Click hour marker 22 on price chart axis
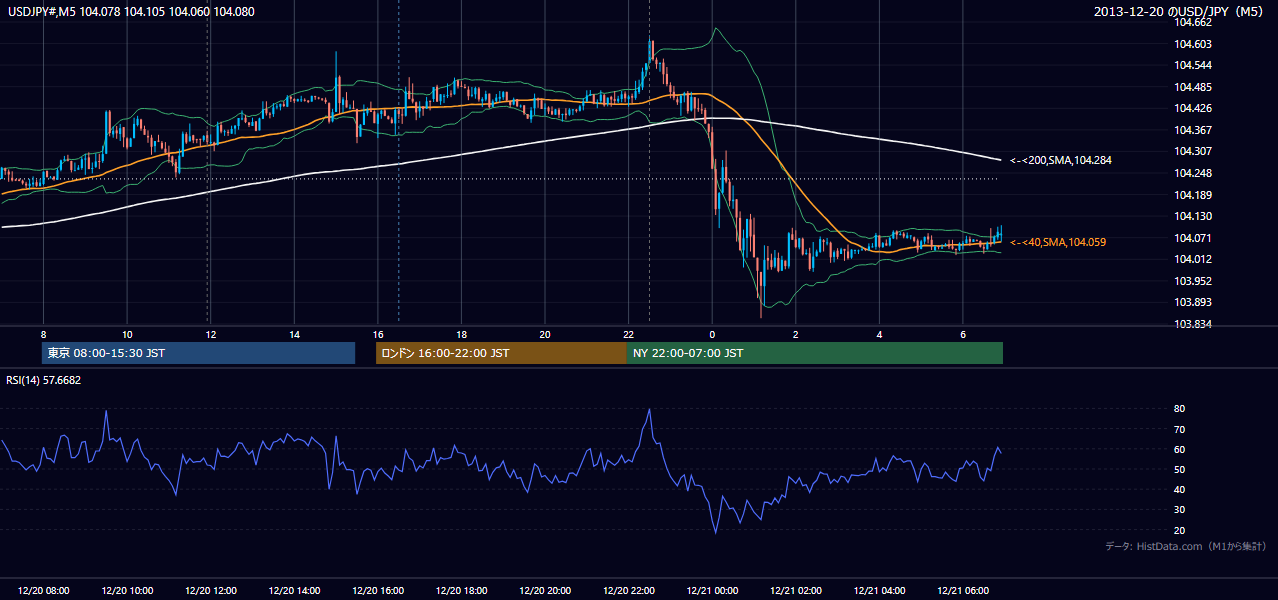Screen dimensions: 1278x600 (628, 334)
